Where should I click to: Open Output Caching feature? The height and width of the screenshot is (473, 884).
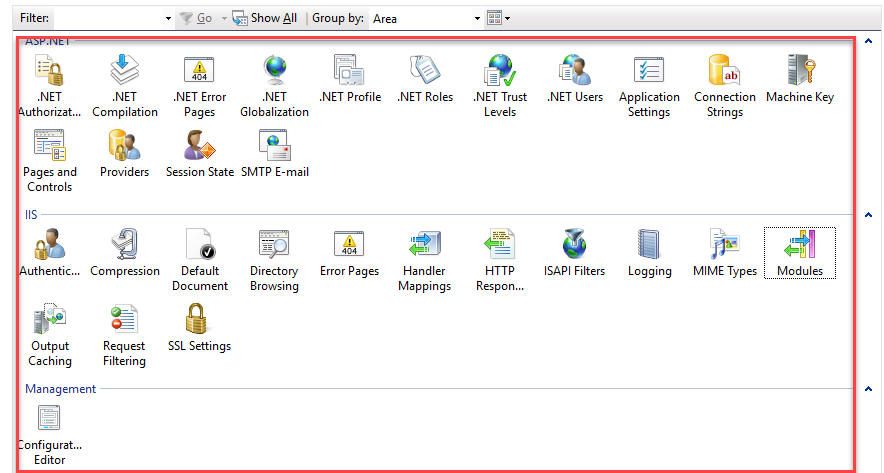pyautogui.click(x=50, y=335)
